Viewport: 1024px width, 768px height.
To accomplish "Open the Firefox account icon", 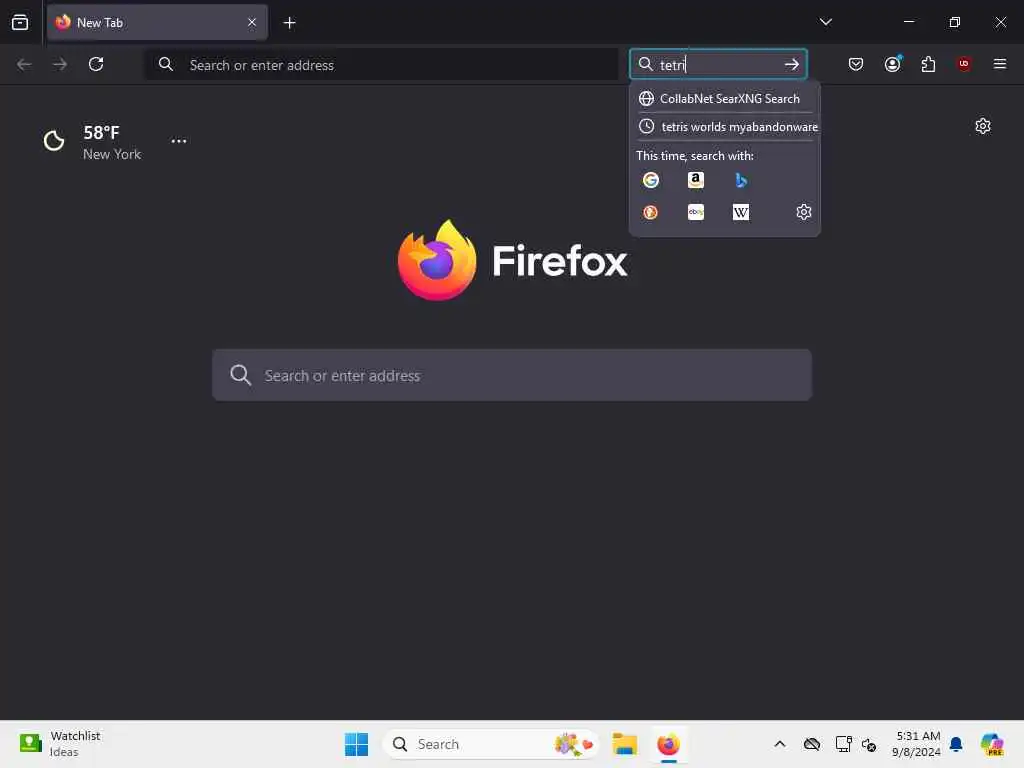I will coord(892,64).
